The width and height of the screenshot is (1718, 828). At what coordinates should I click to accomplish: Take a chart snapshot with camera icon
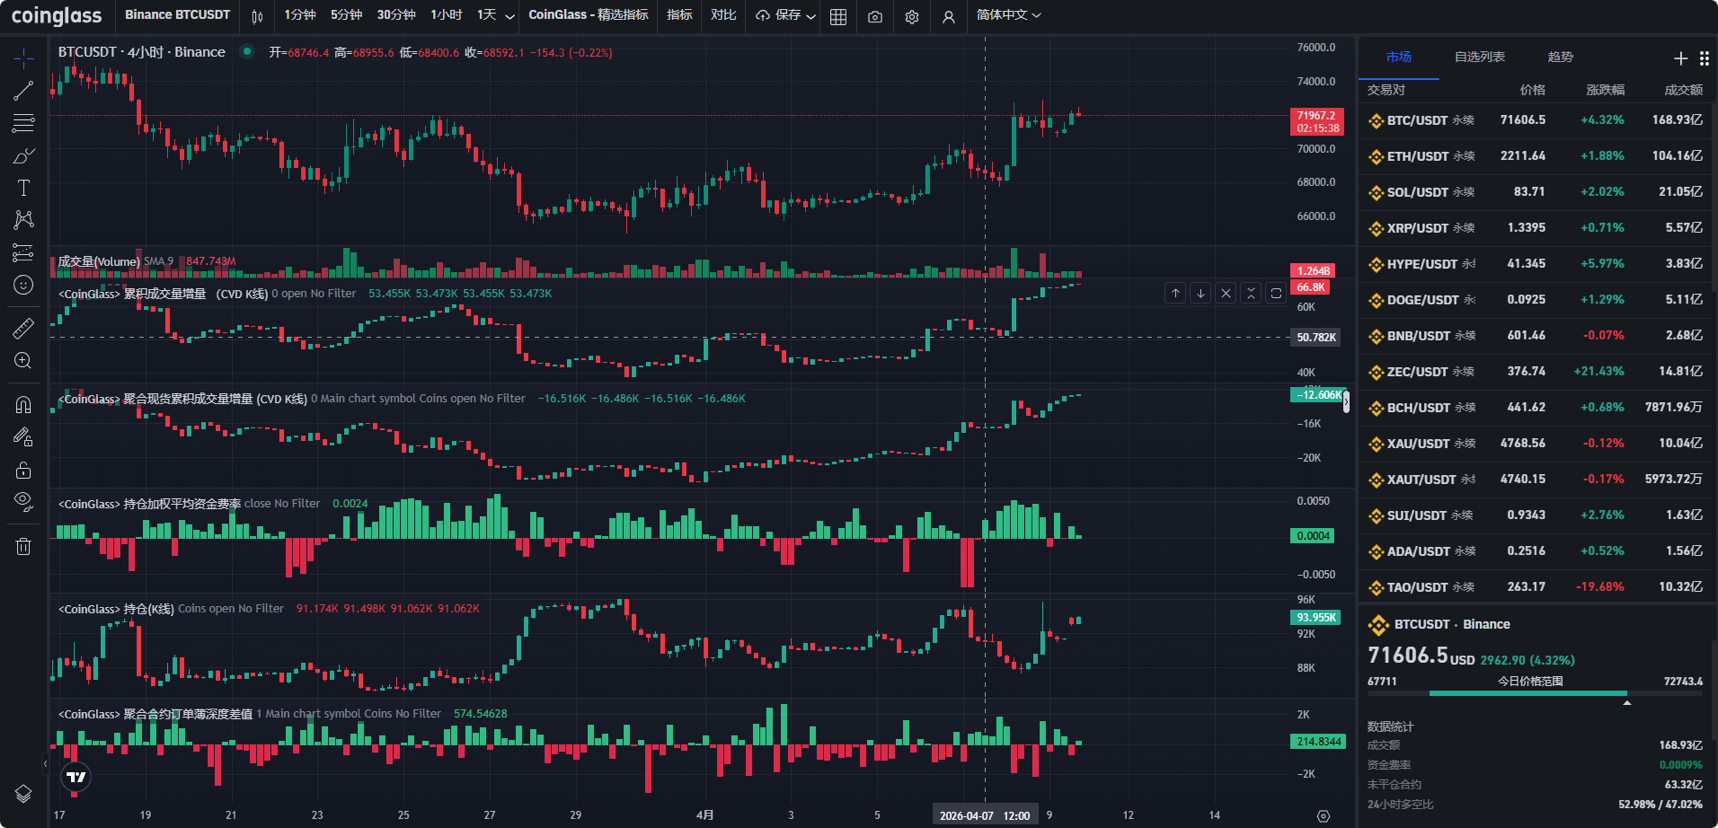[875, 16]
